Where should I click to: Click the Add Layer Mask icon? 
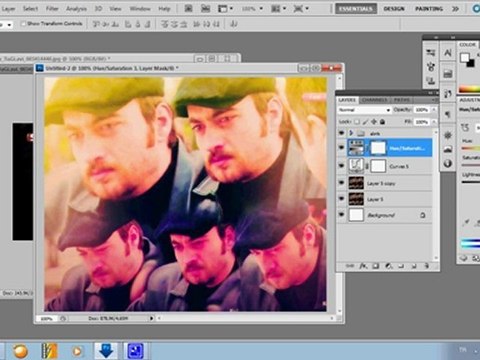point(376,266)
